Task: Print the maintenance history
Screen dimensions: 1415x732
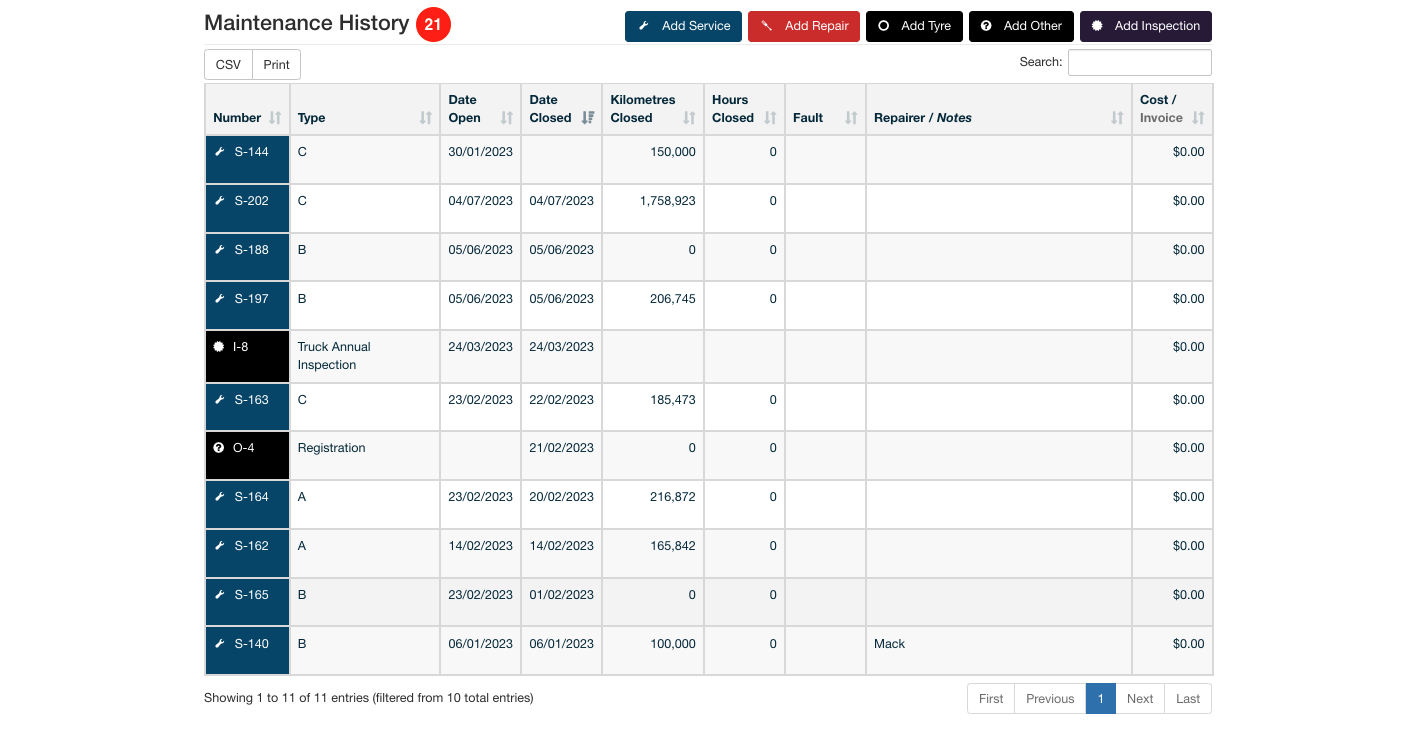Action: (276, 64)
